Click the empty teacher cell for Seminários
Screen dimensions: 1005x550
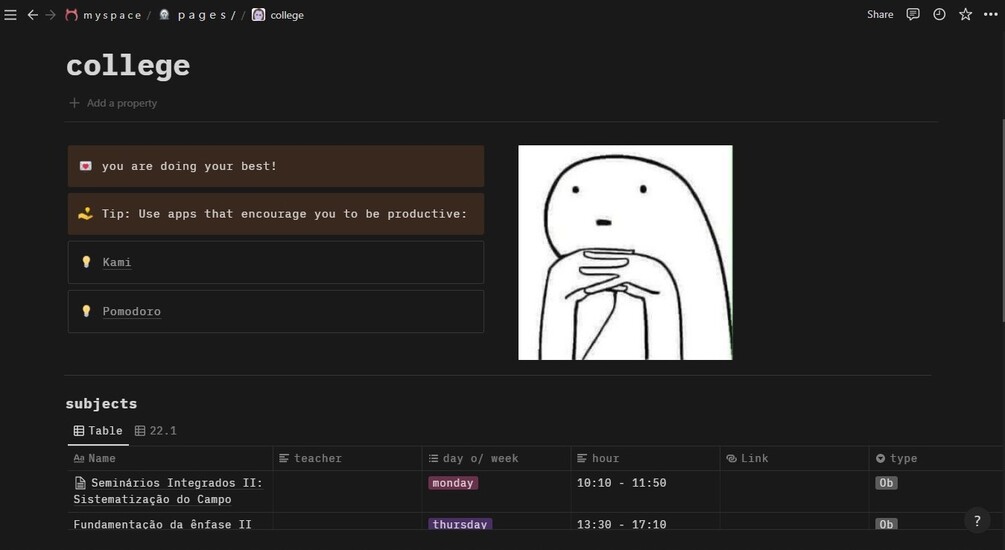[x=347, y=491]
